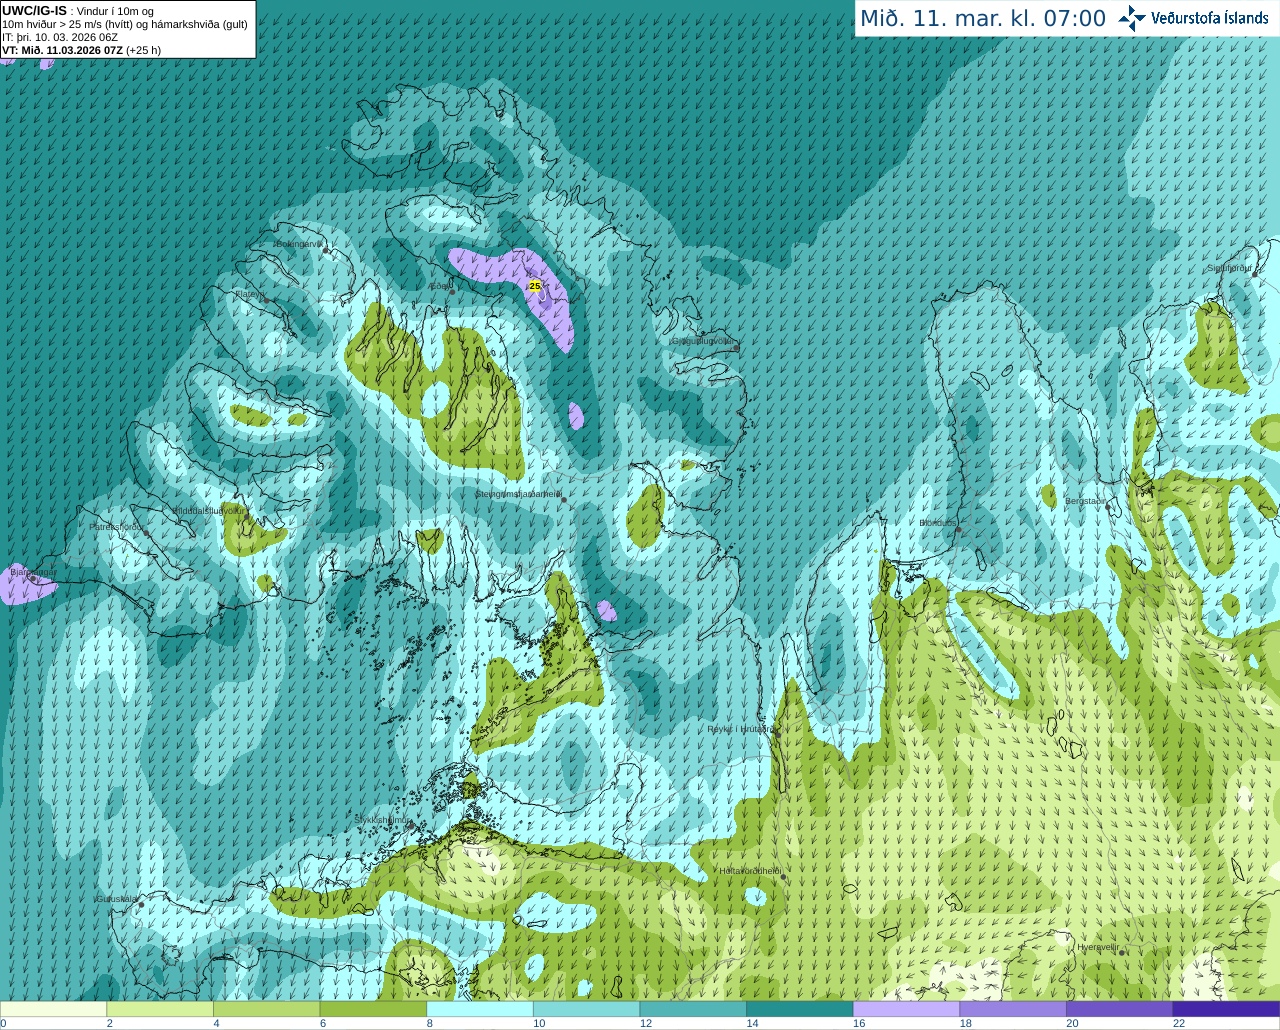Image resolution: width=1280 pixels, height=1030 pixels.
Task: Select the Holtavörðuheiði station label
Action: pyautogui.click(x=750, y=871)
